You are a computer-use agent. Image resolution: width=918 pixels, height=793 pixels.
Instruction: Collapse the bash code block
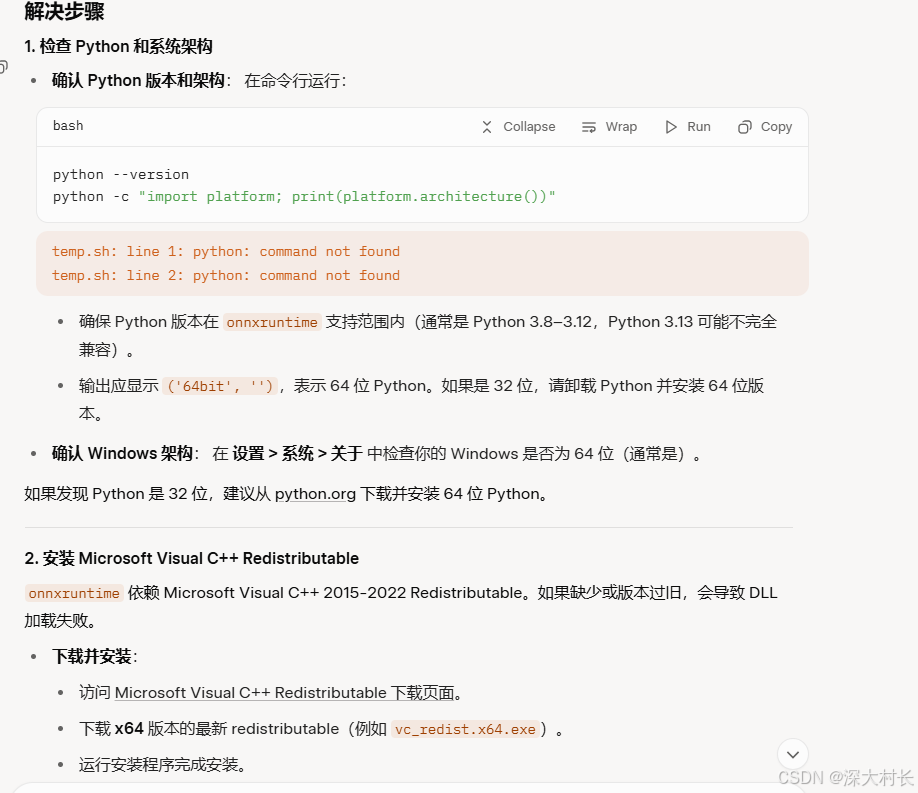click(x=518, y=127)
